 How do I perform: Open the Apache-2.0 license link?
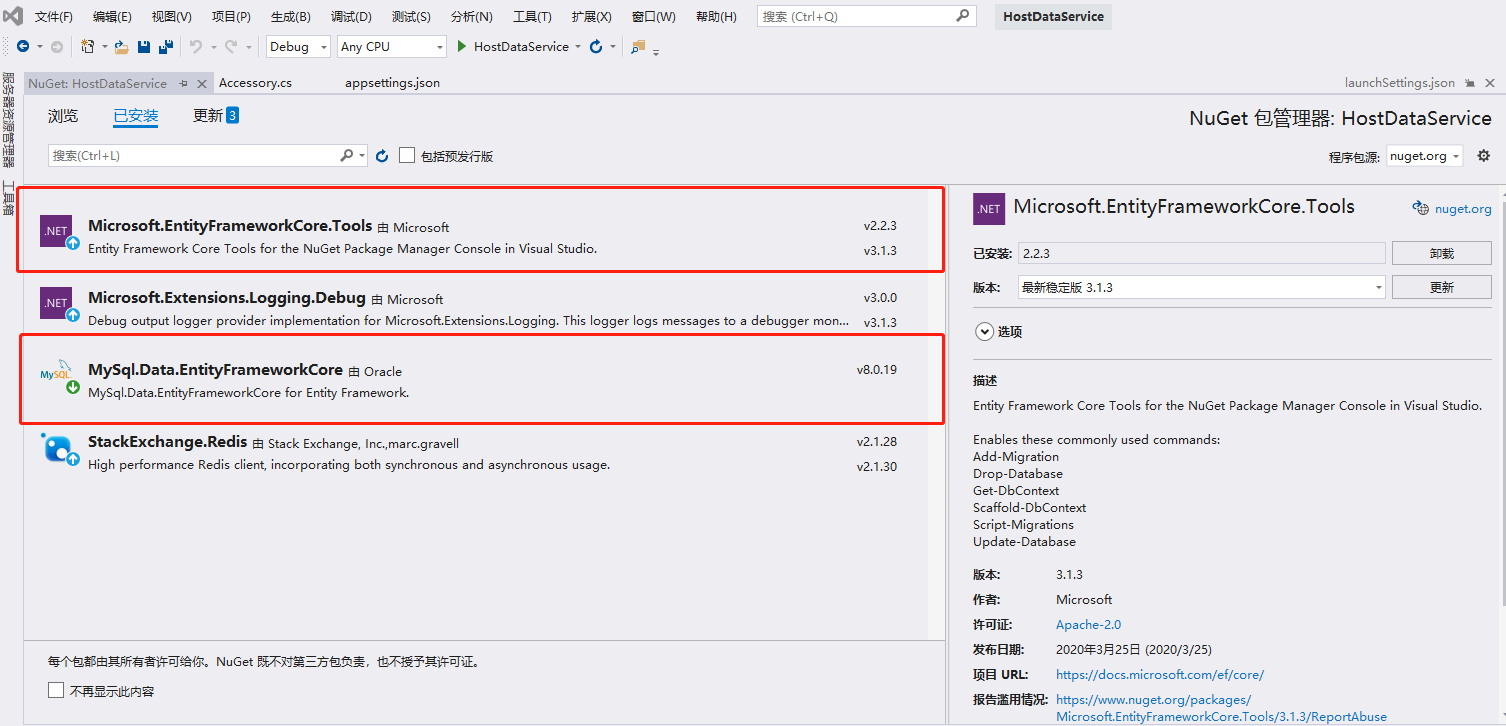[1074, 625]
